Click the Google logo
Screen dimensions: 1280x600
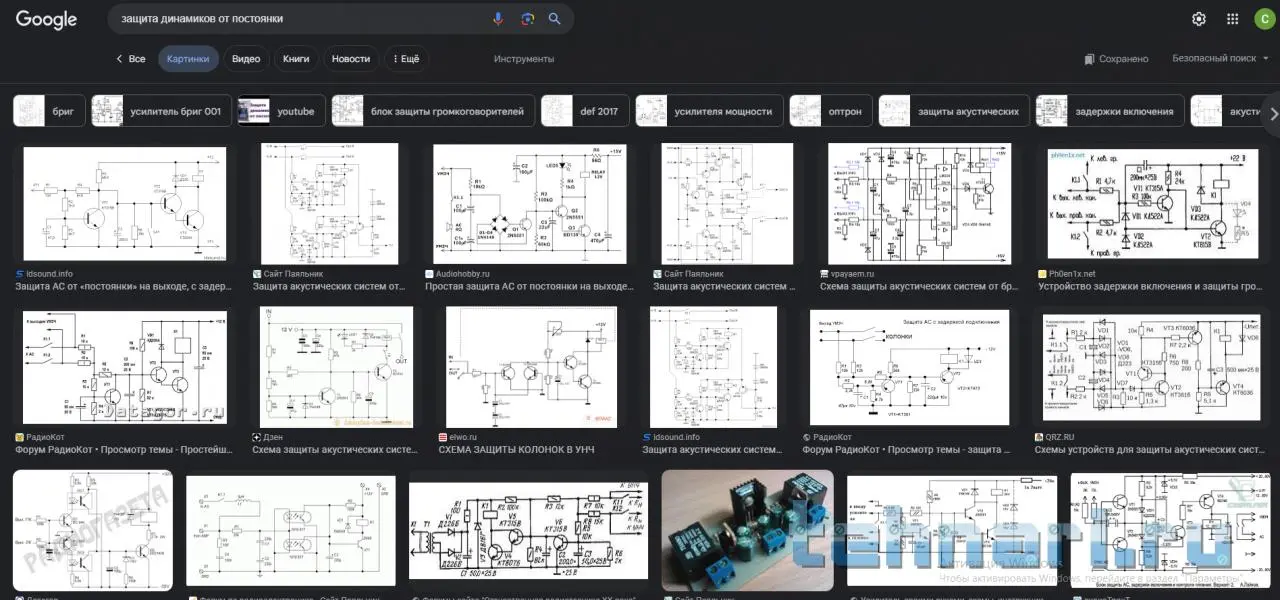pyautogui.click(x=46, y=19)
